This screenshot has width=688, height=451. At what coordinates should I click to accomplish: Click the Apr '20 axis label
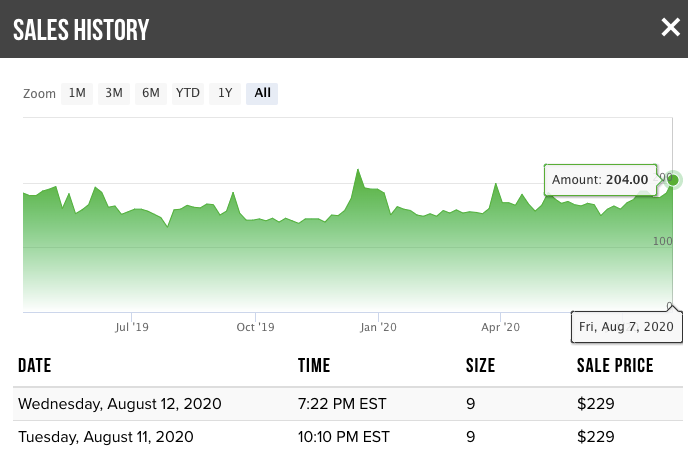point(500,327)
